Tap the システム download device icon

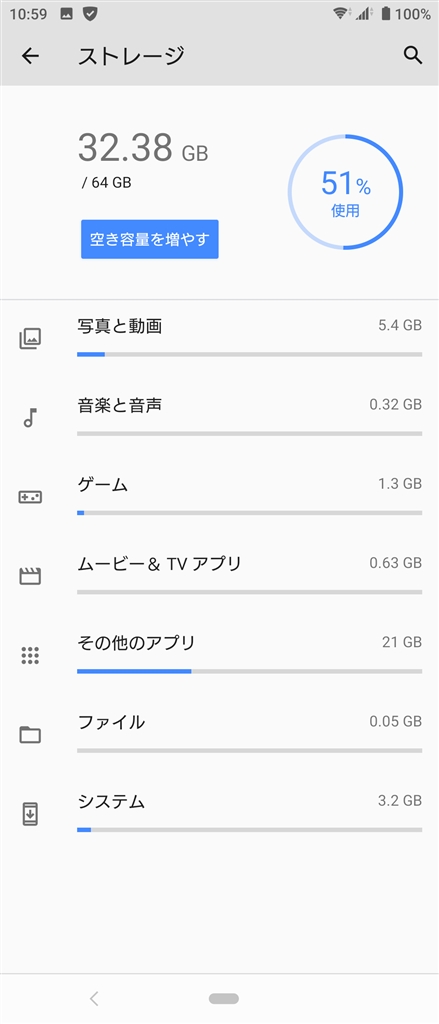click(x=30, y=814)
